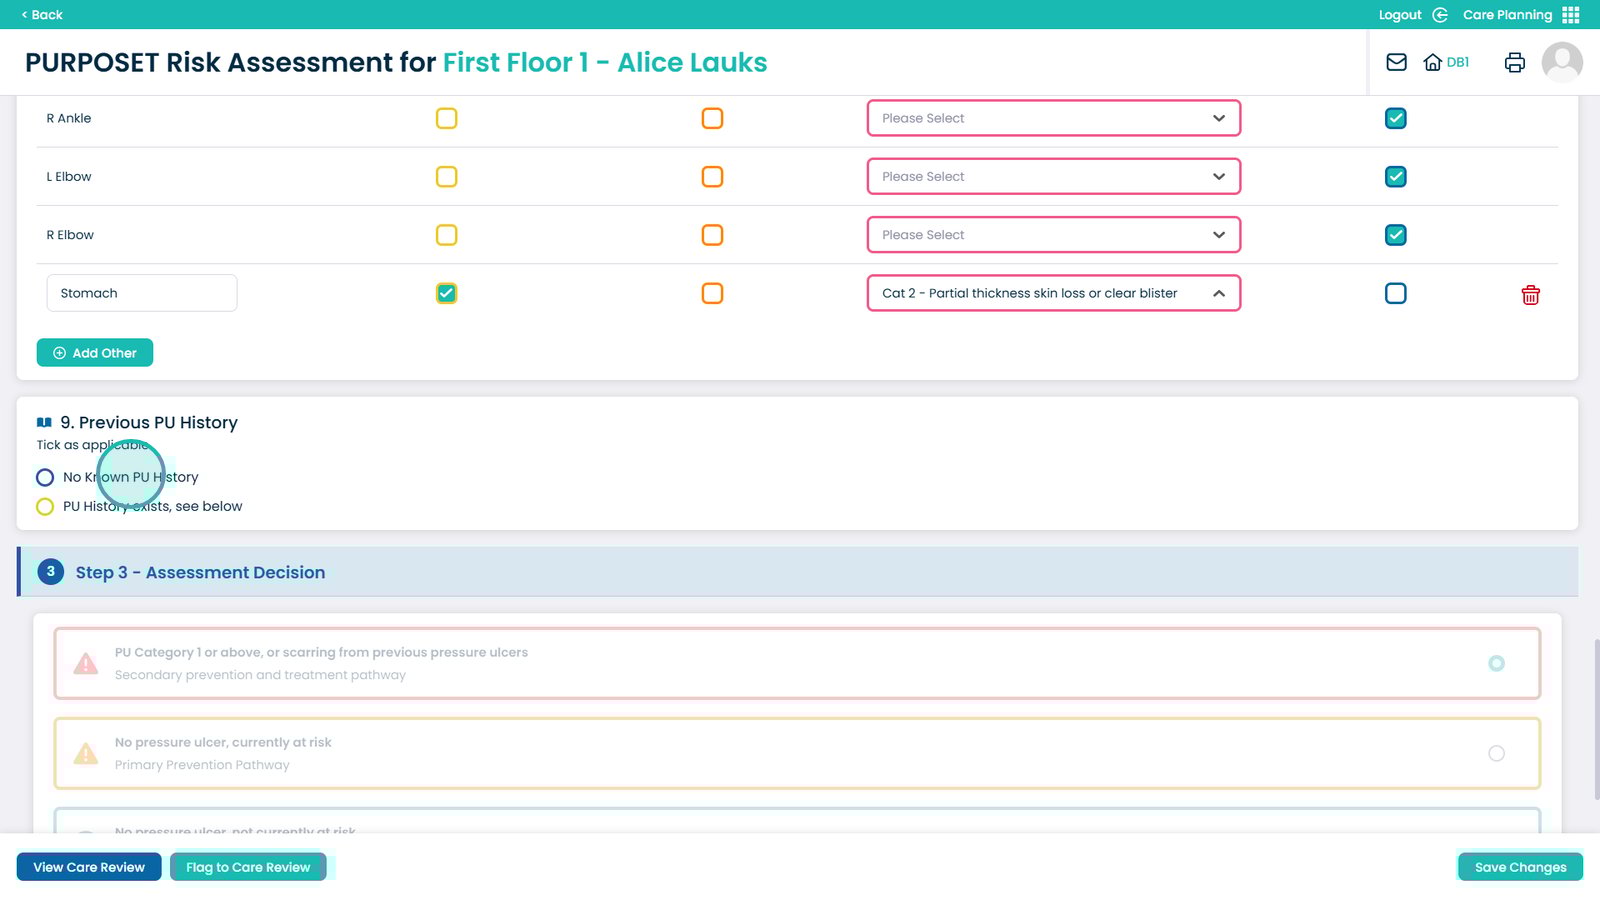Image resolution: width=1600 pixels, height=900 pixels.
Task: Click the View Care Review button
Action: click(89, 867)
